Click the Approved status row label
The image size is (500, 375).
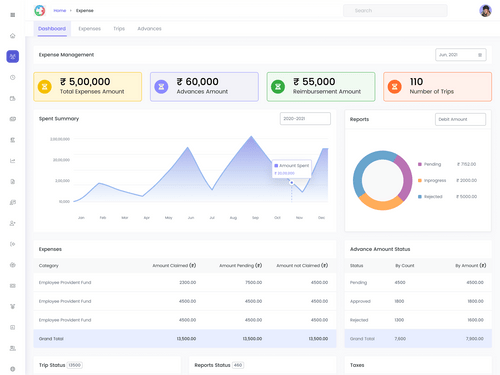coord(360,301)
